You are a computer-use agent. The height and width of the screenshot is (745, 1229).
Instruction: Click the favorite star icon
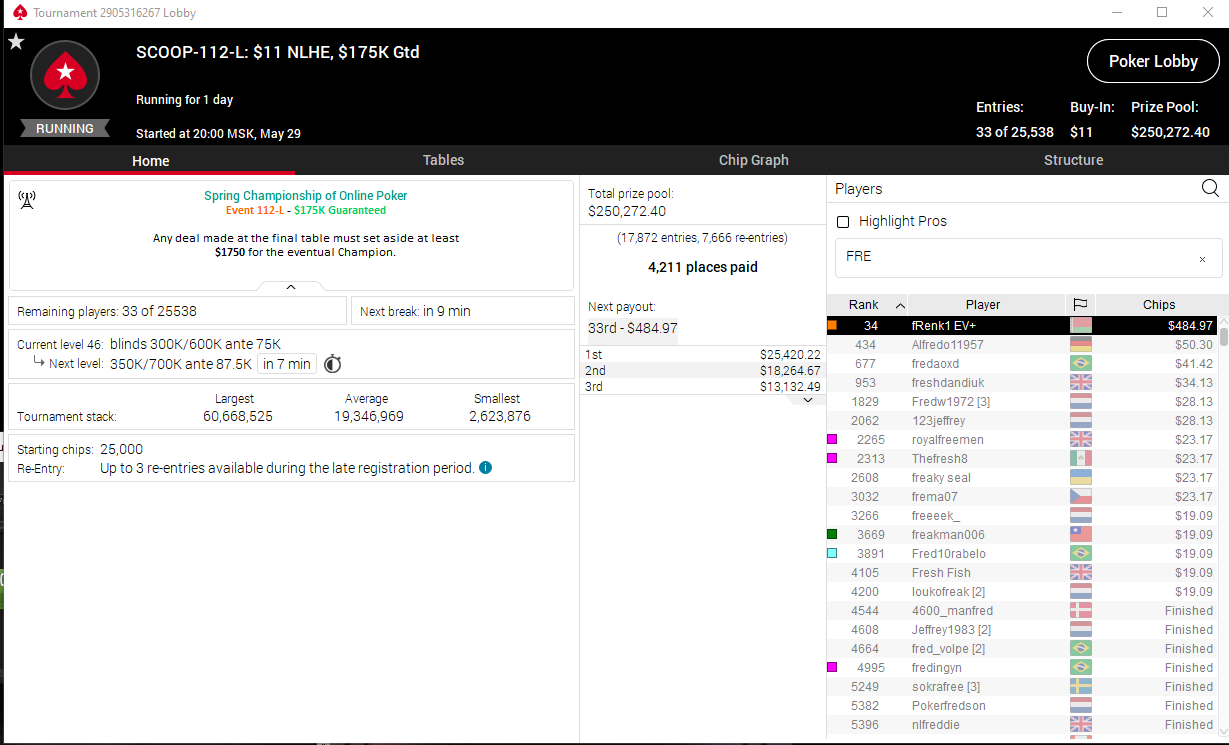click(x=16, y=42)
